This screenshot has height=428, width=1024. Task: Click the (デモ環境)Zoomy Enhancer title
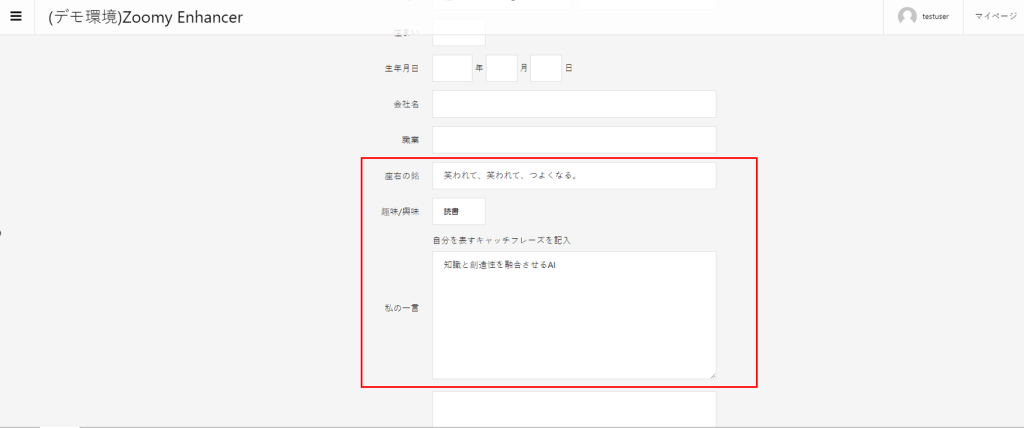(x=145, y=17)
